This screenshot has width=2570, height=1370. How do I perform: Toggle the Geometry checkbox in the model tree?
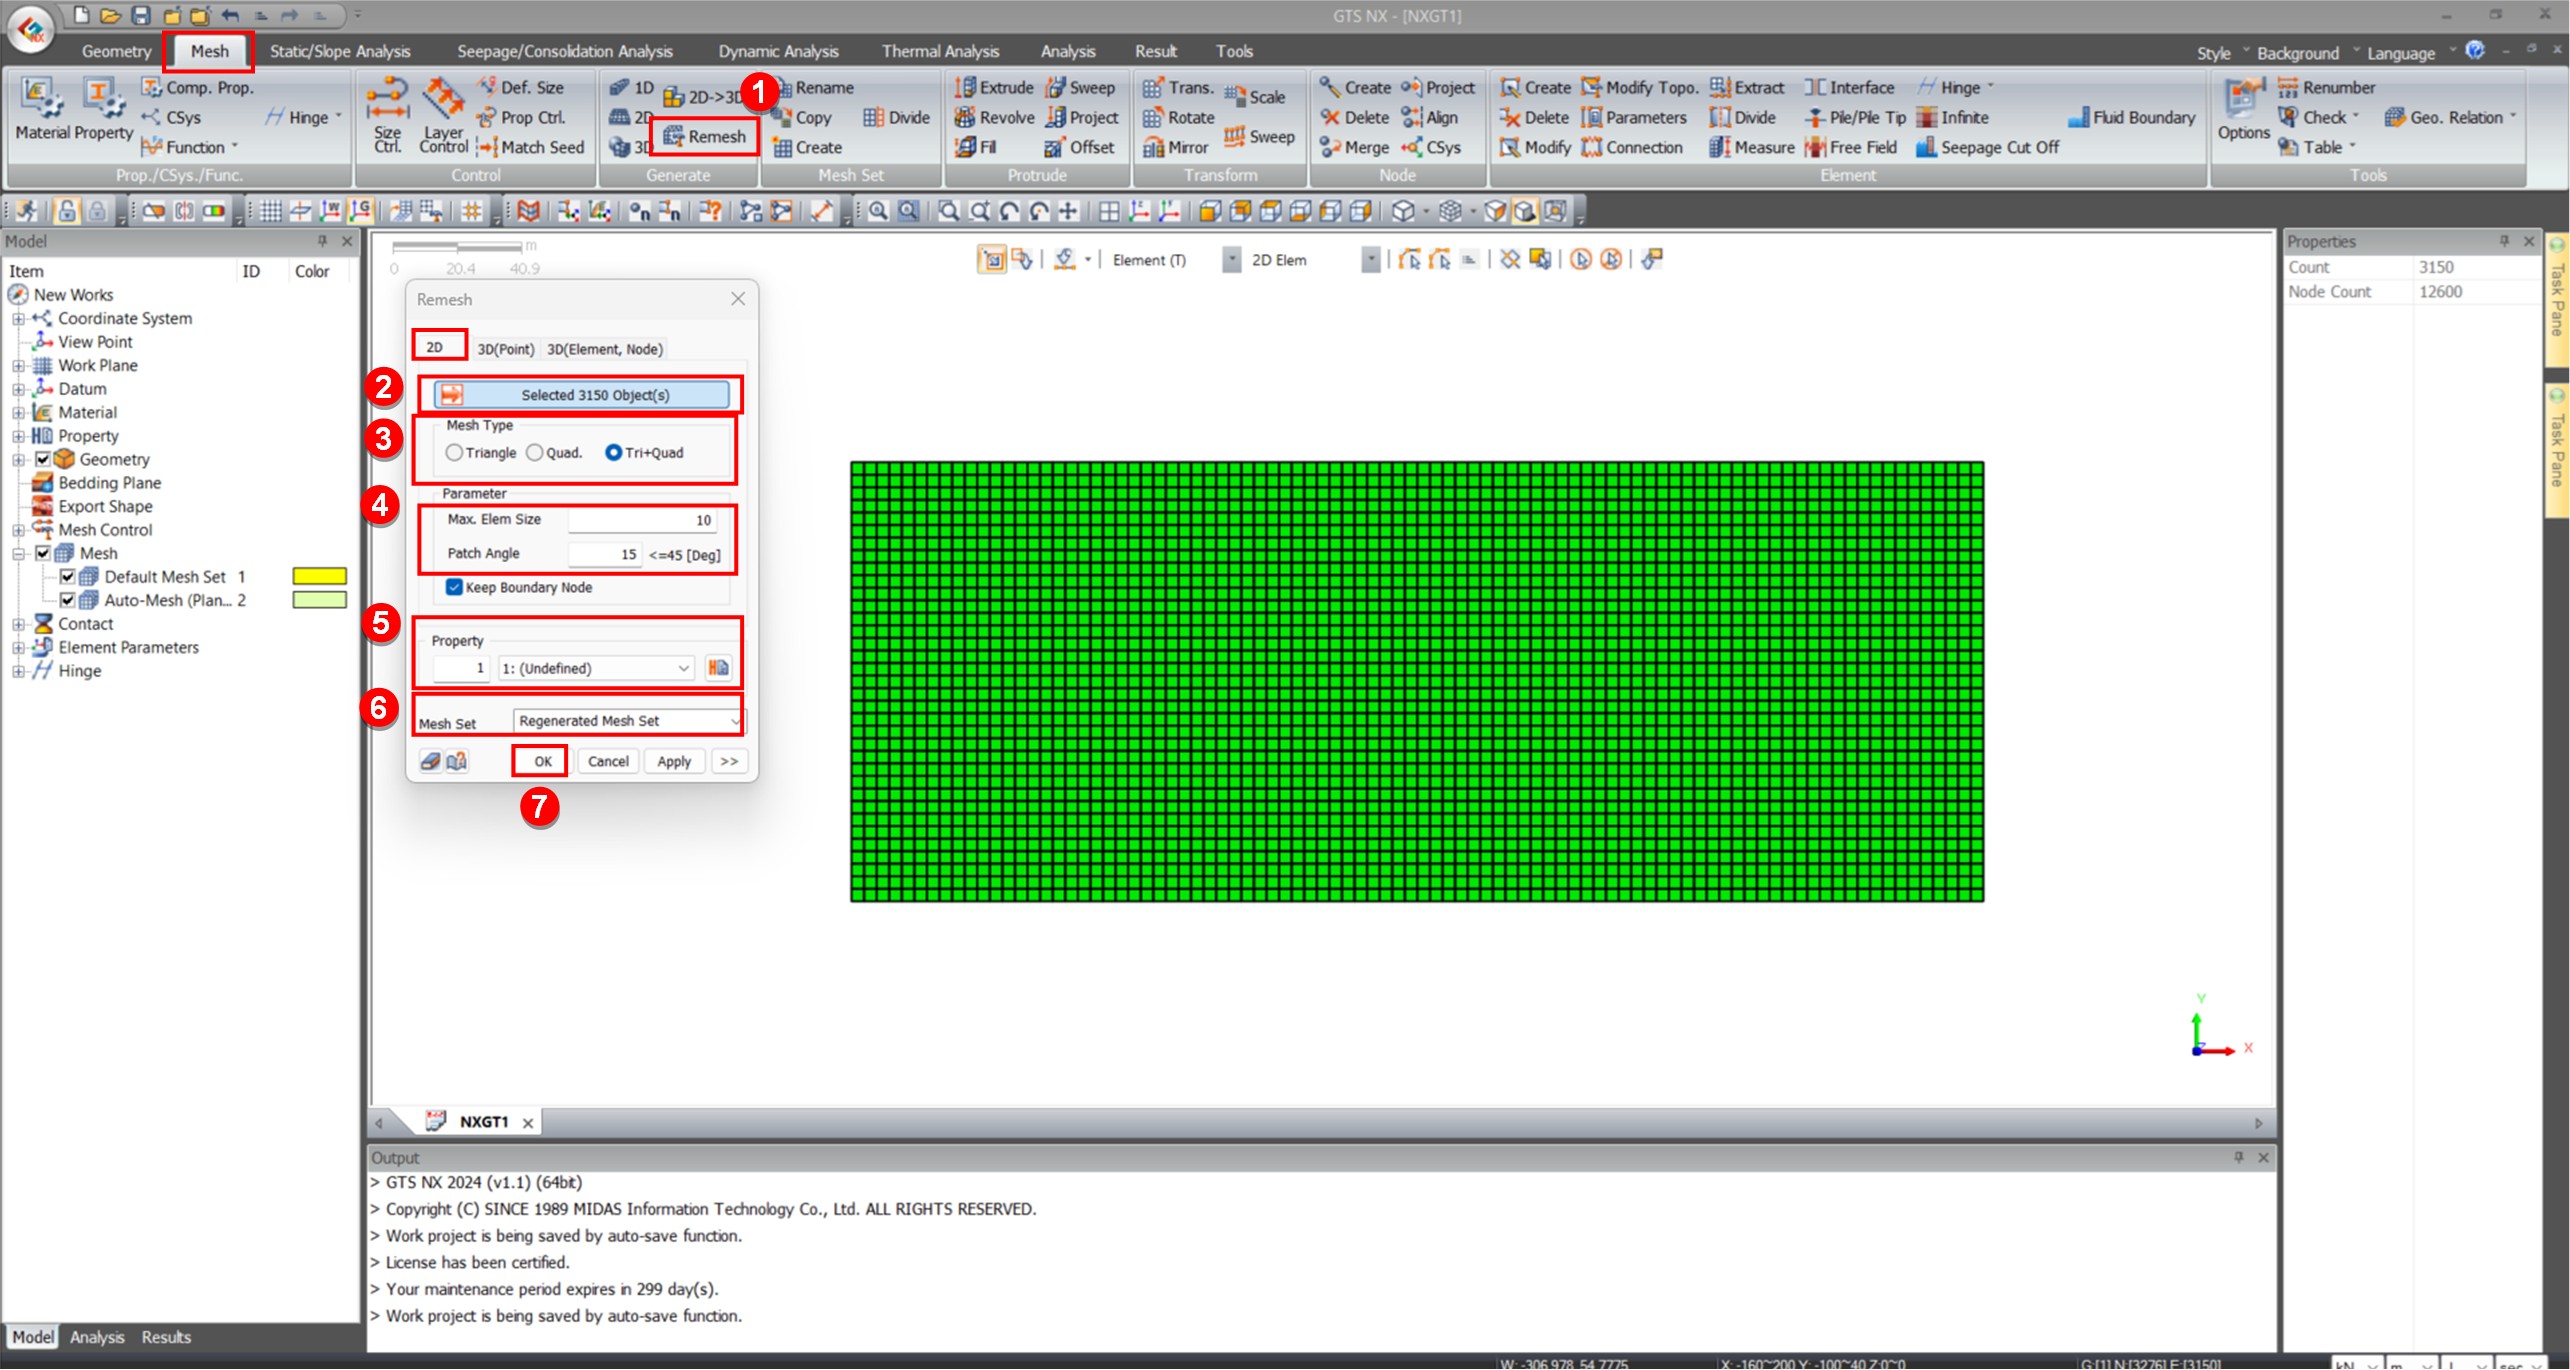click(43, 460)
